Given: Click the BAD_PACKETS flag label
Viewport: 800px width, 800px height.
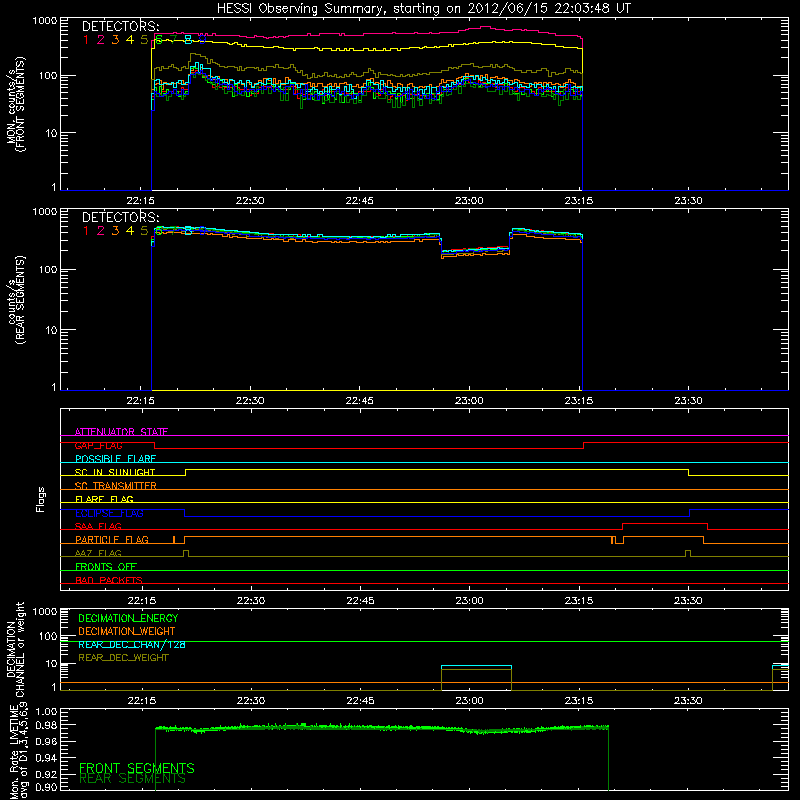Looking at the screenshot, I should click(x=109, y=580).
